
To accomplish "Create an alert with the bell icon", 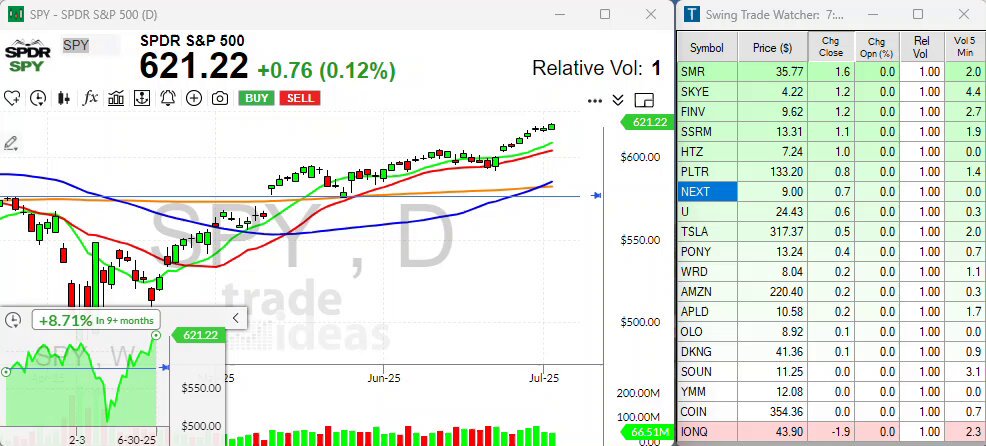I will [x=168, y=98].
